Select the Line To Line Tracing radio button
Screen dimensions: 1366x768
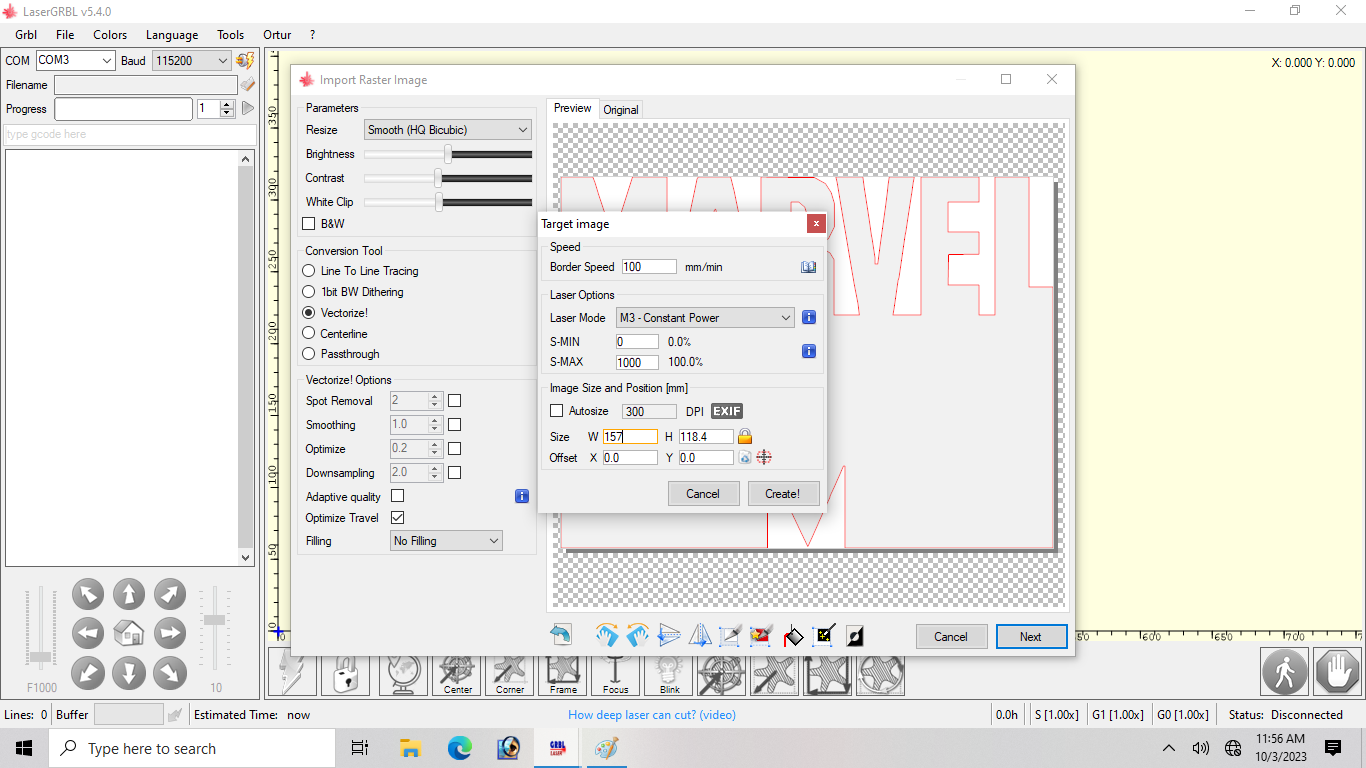pos(309,271)
